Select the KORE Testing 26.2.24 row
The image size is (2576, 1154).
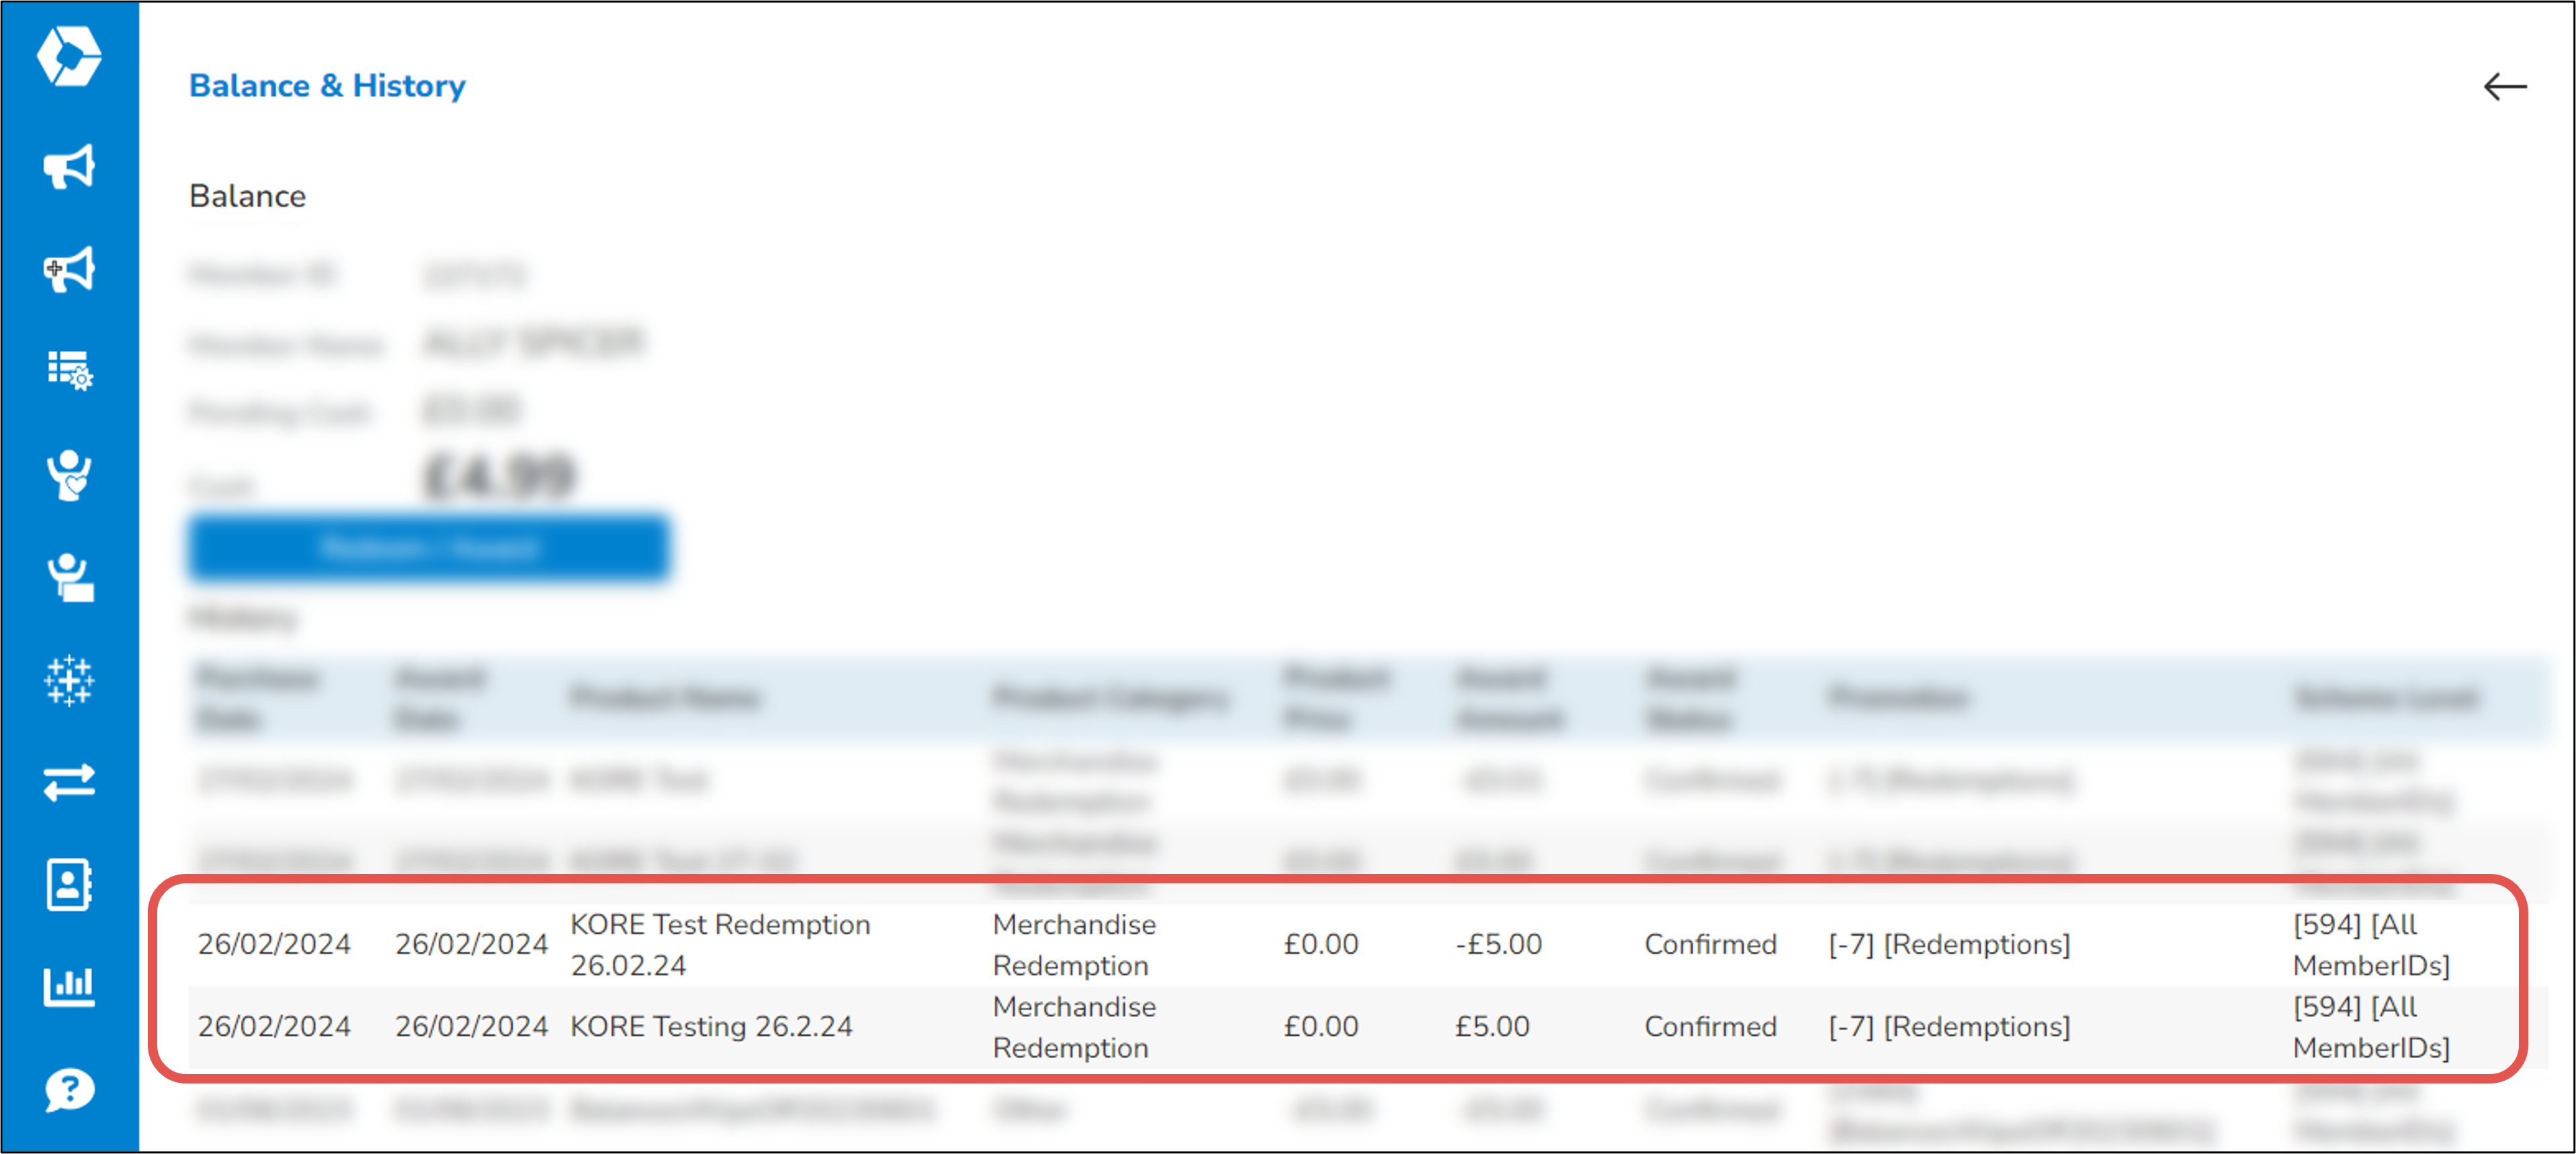tap(712, 1026)
